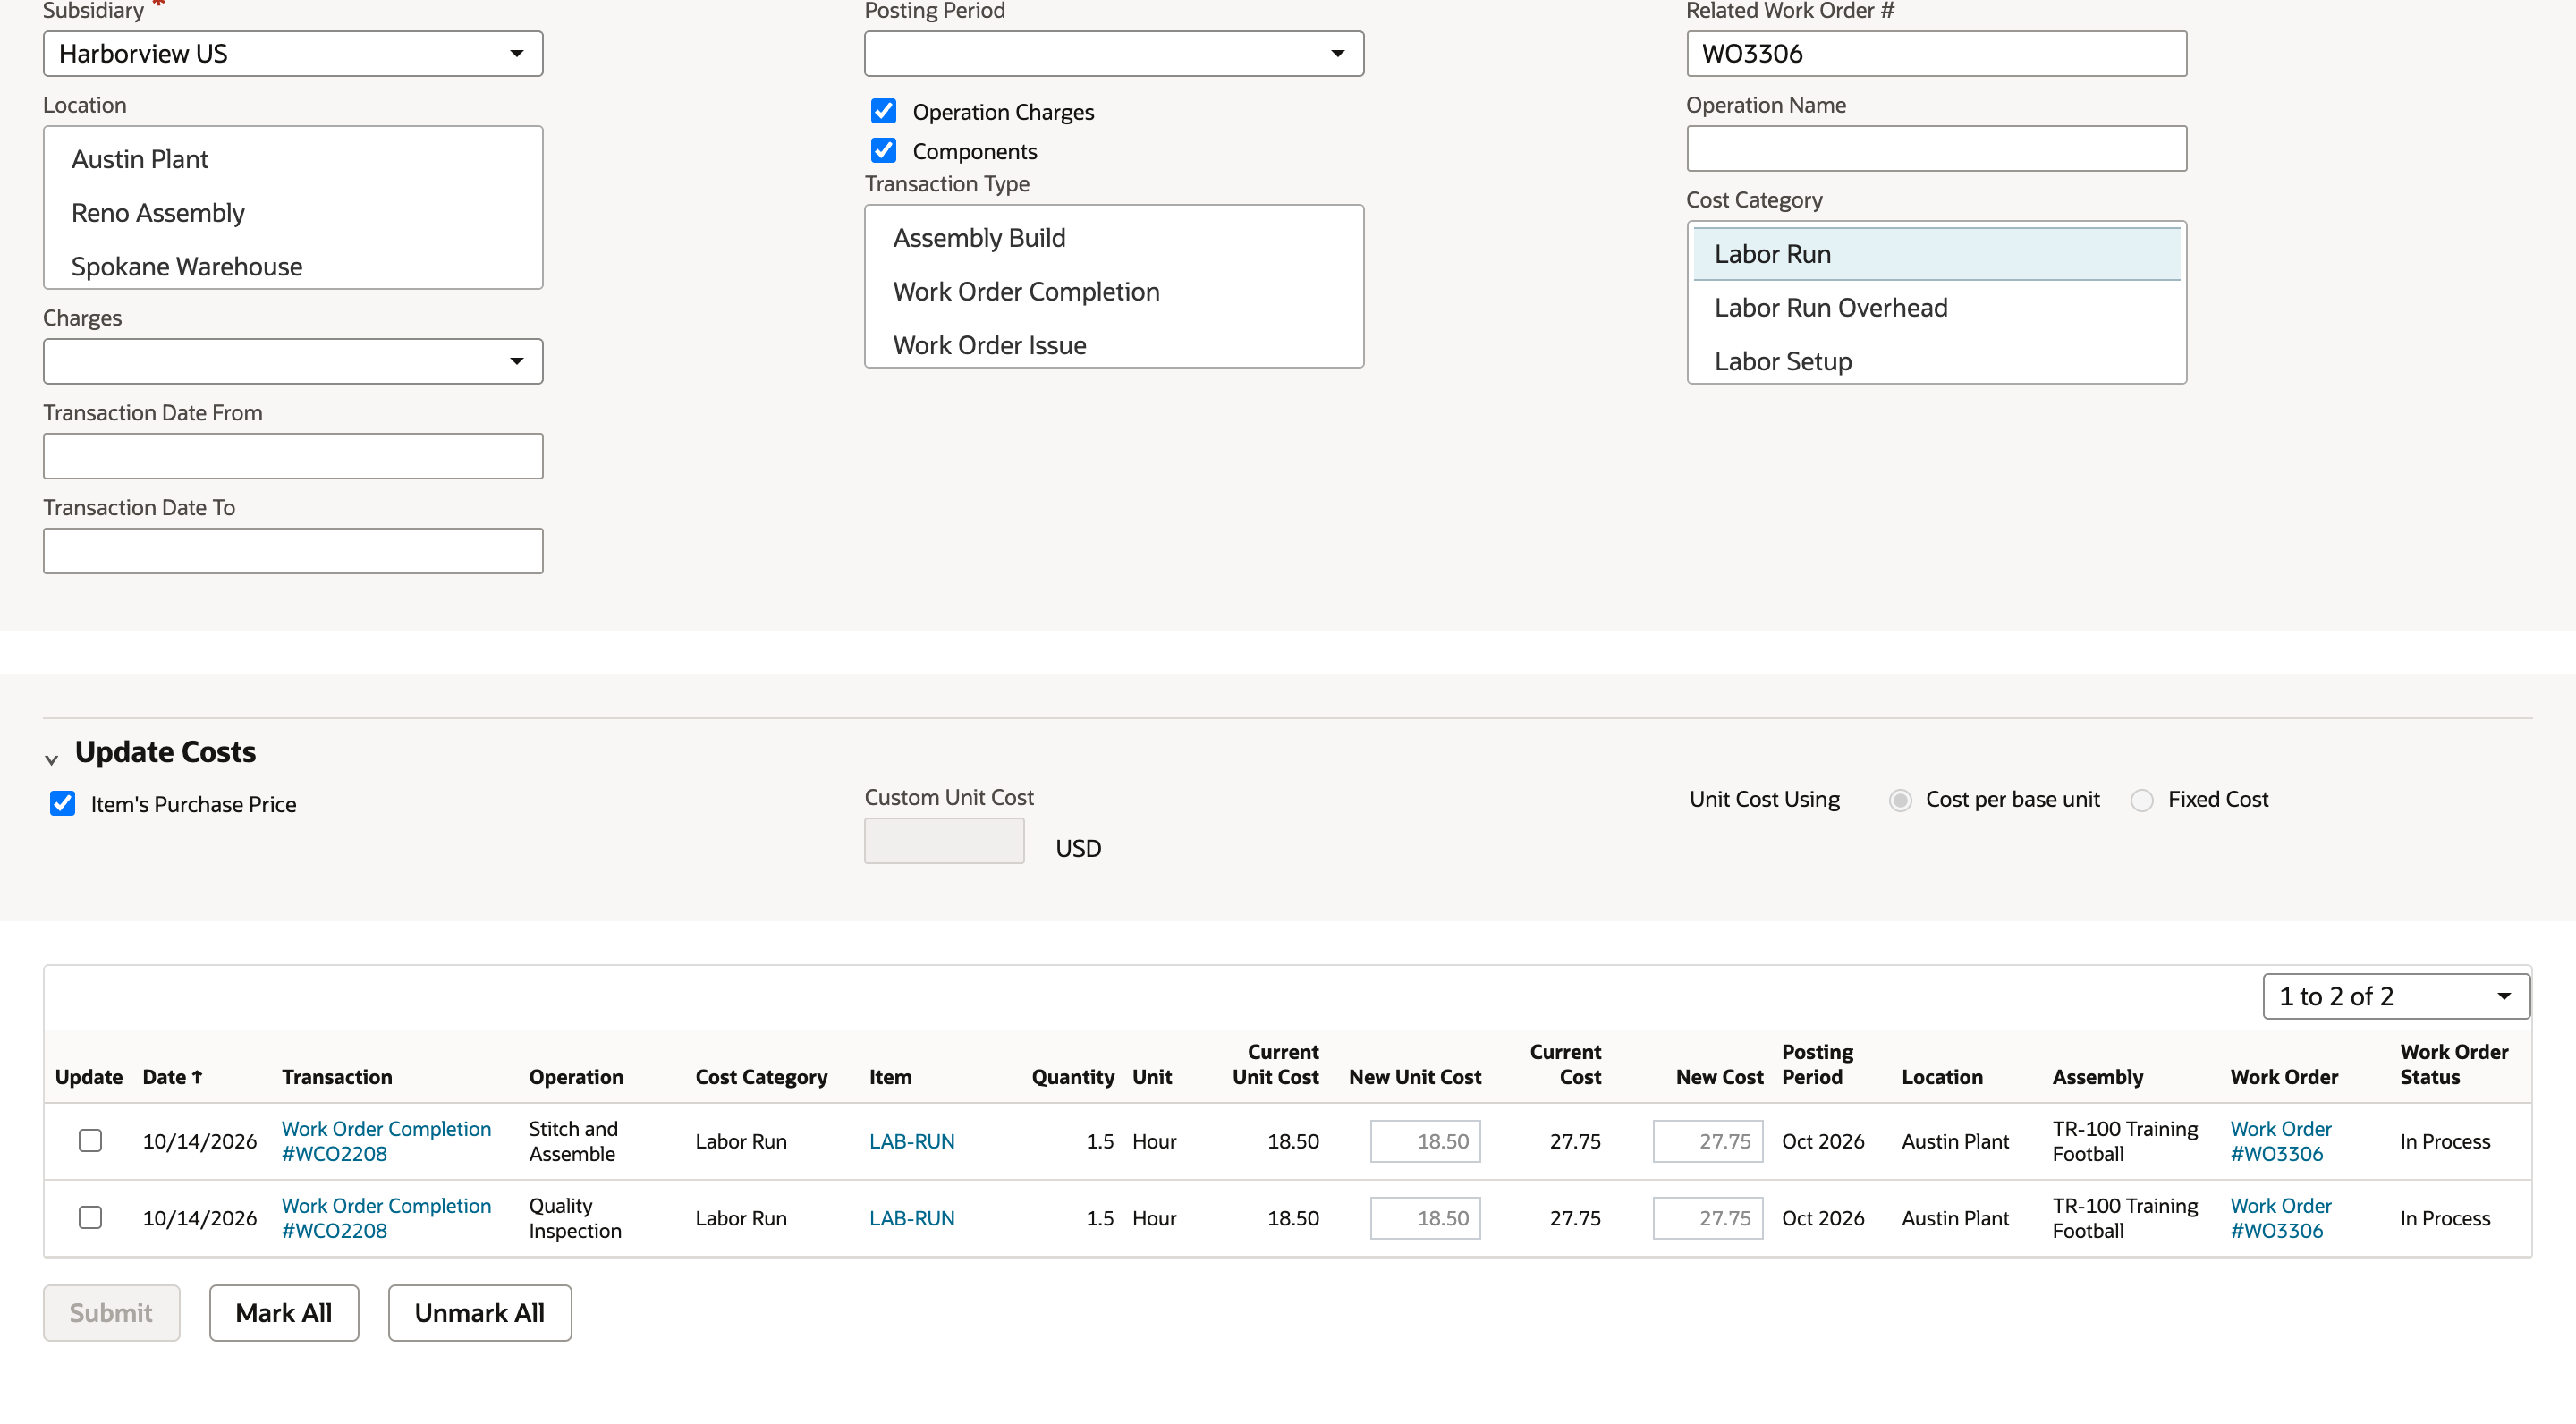
Task: Sort table by Date column header
Action: 172,1077
